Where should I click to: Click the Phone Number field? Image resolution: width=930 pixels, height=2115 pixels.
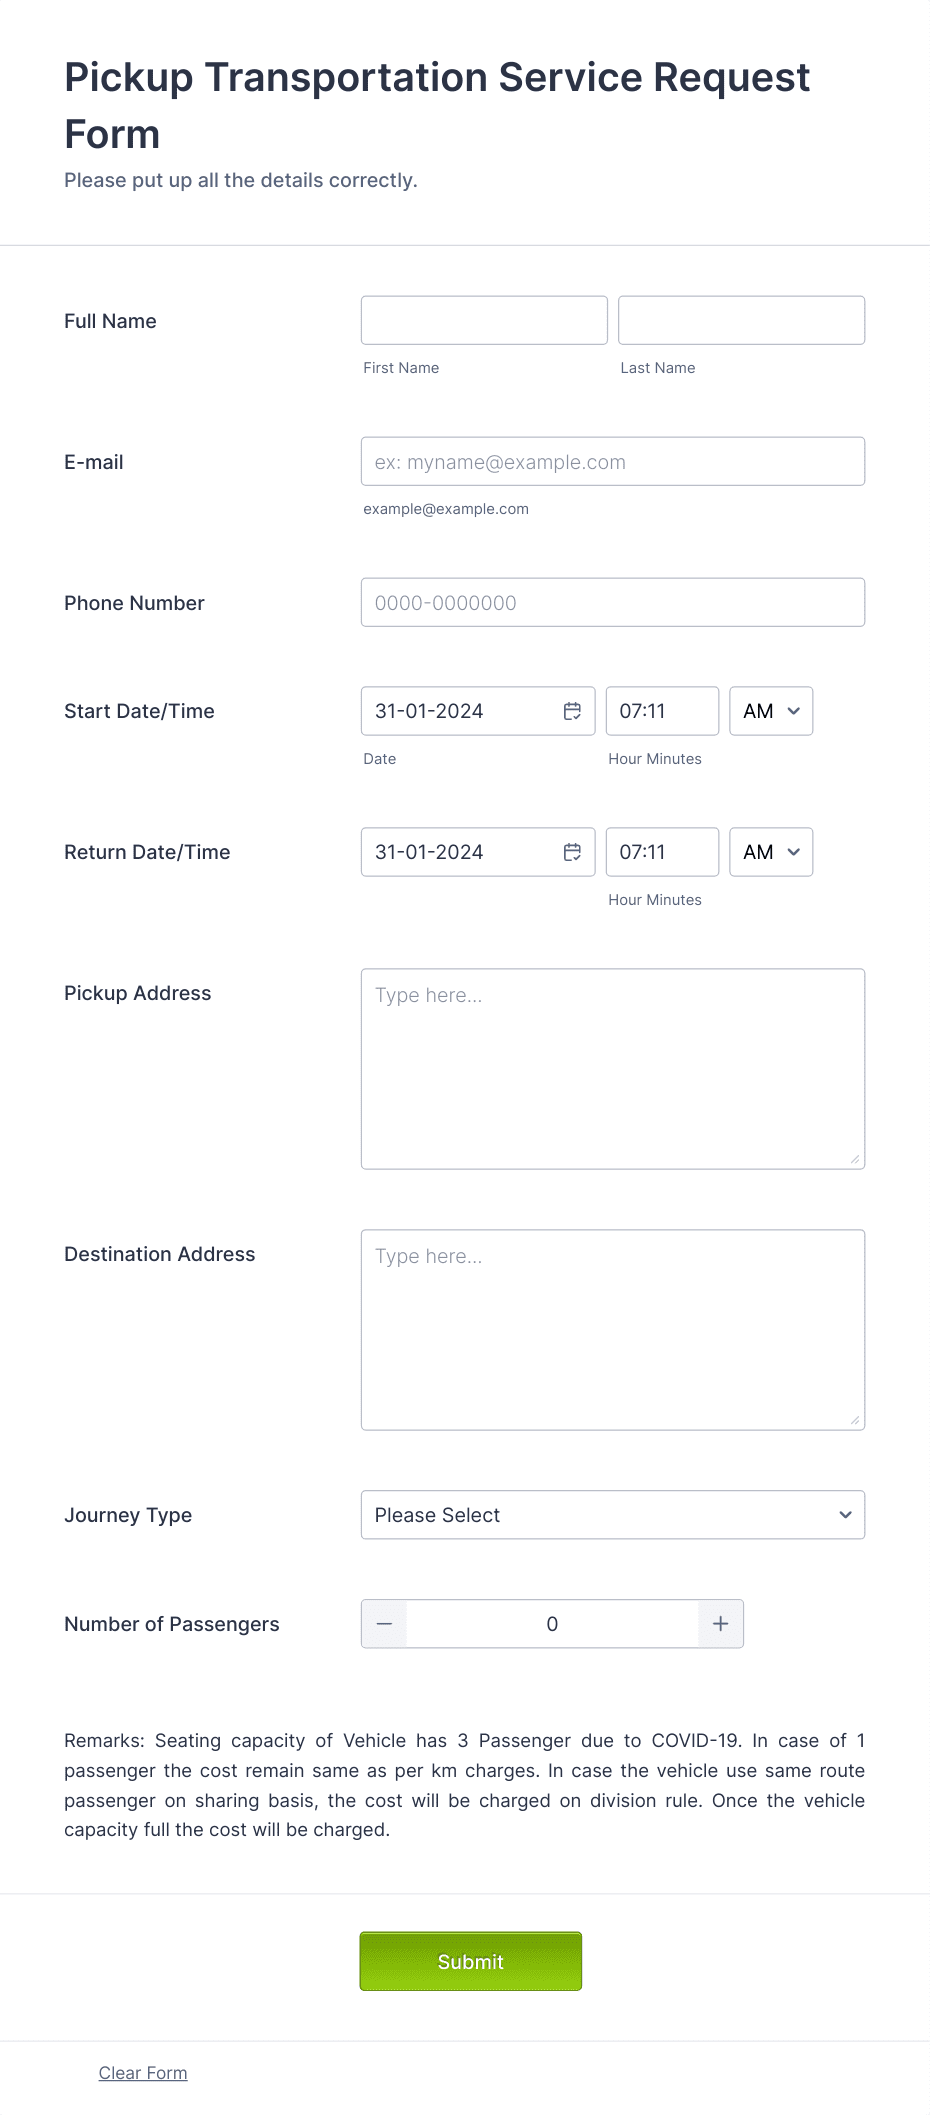click(612, 602)
